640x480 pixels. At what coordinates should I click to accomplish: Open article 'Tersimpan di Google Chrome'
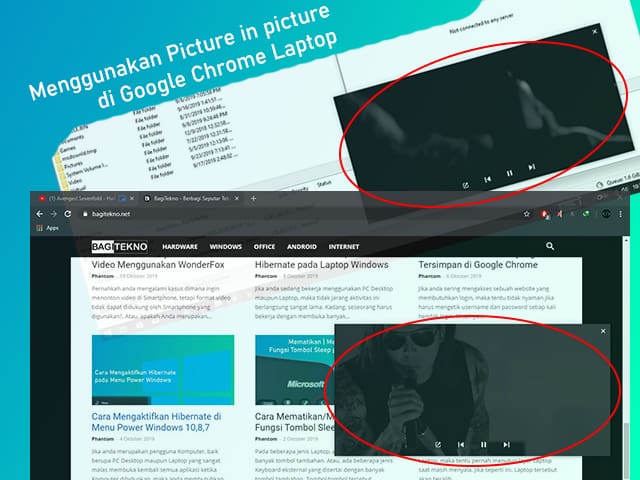click(x=478, y=264)
